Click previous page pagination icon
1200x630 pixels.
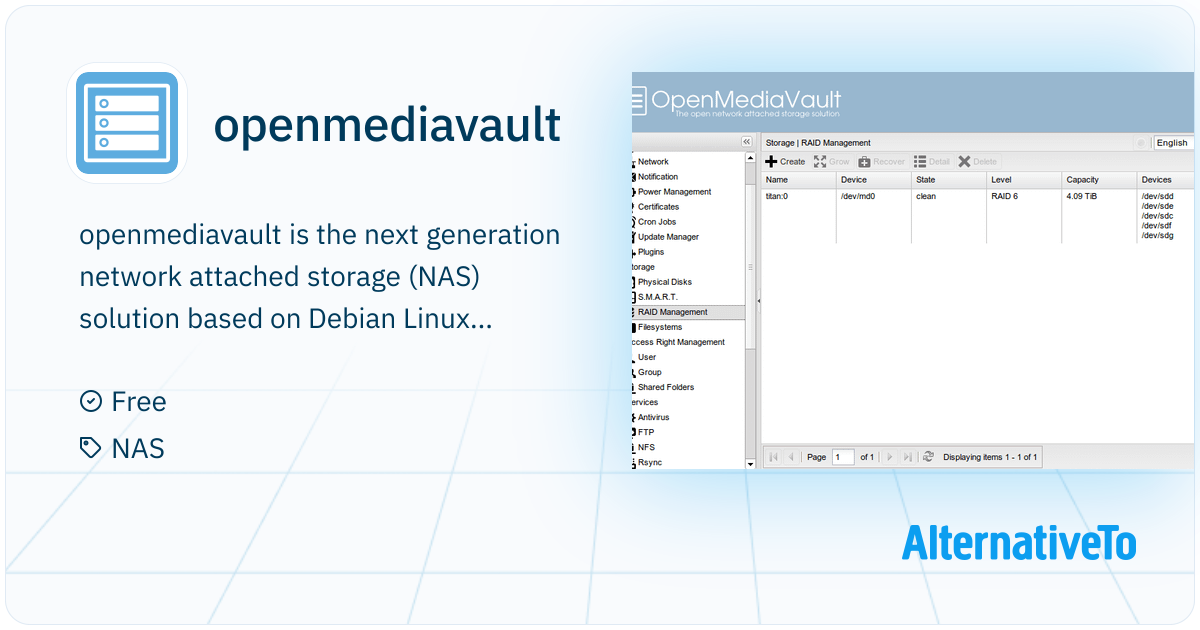(x=791, y=457)
